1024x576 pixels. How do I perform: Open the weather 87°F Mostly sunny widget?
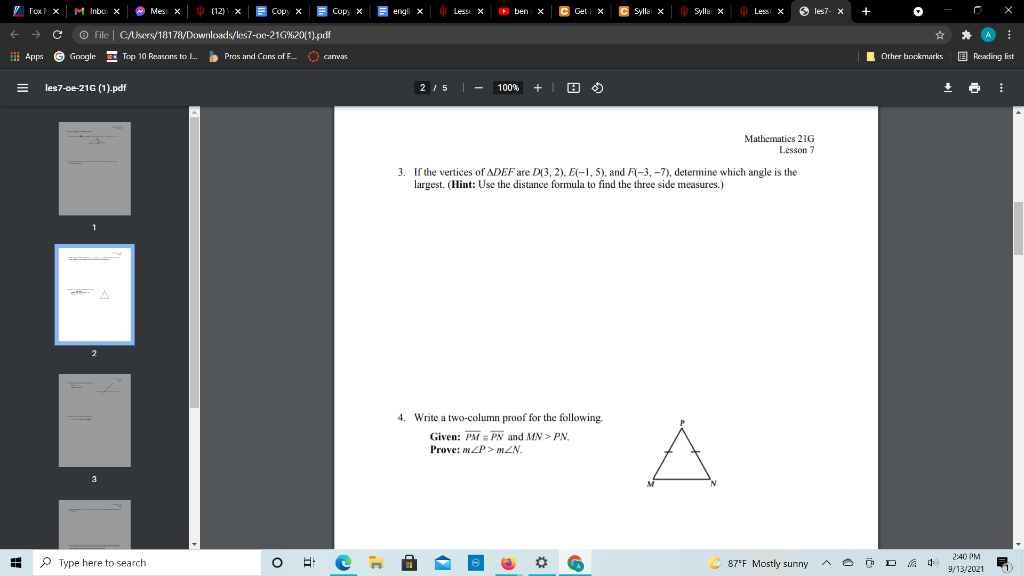[x=759, y=563]
